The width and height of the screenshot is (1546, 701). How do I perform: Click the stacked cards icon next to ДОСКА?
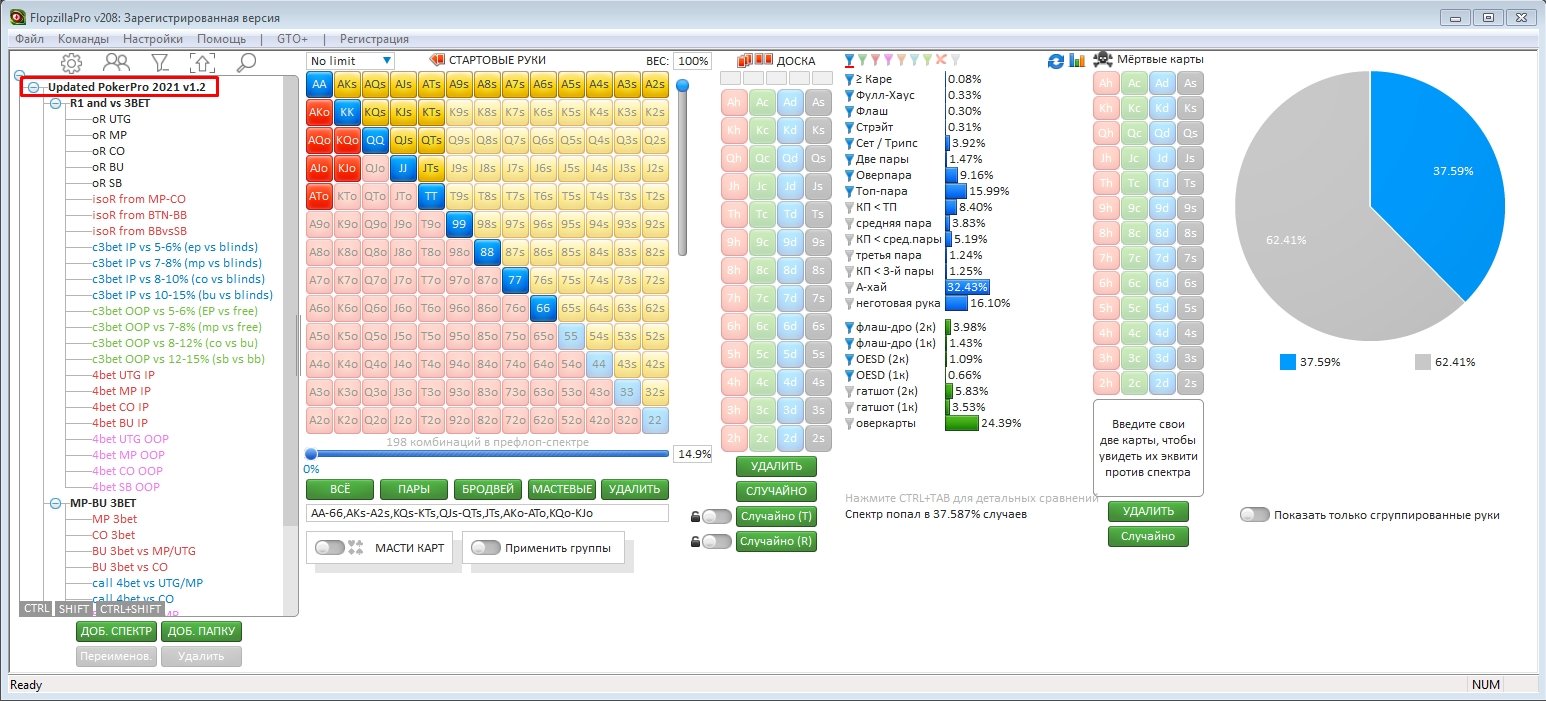click(744, 60)
